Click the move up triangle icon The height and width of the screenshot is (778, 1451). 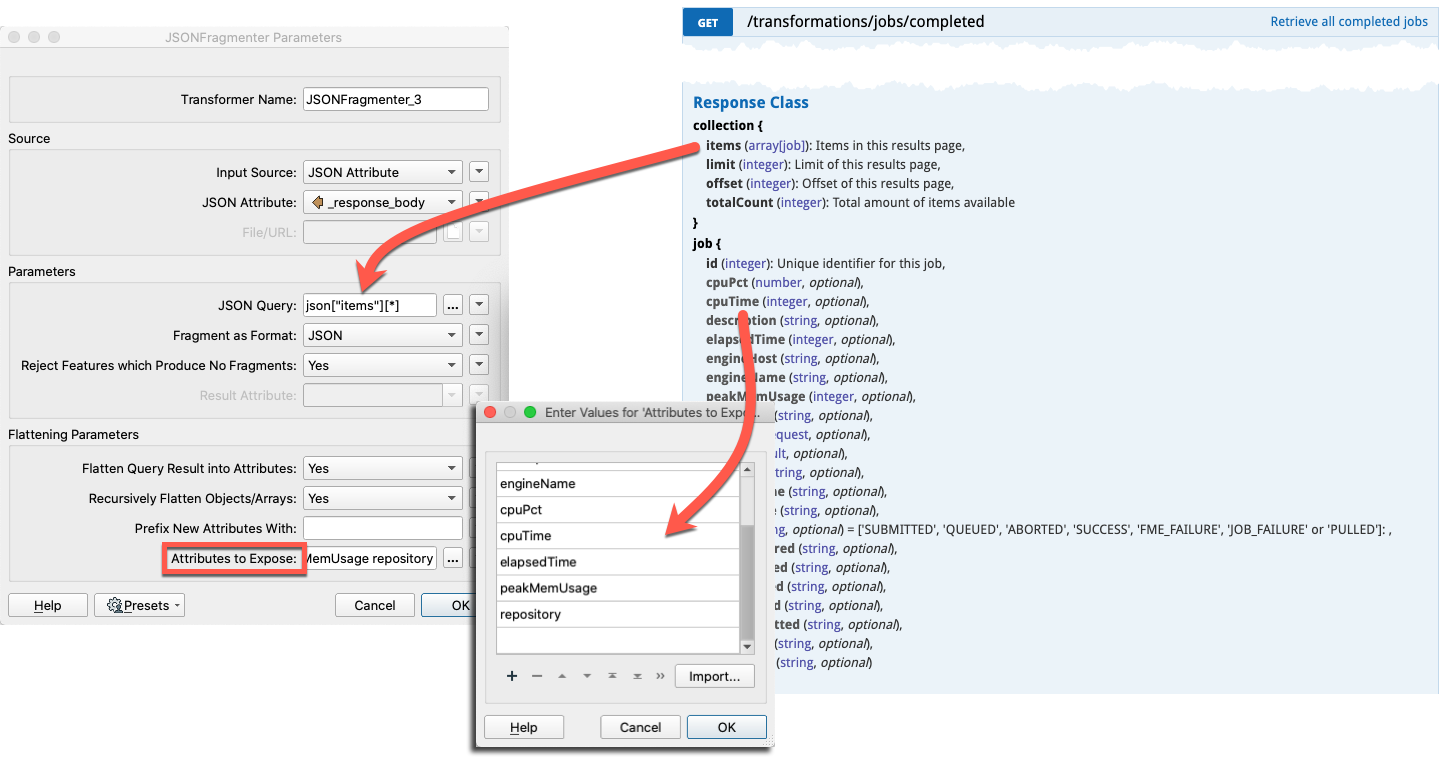click(562, 676)
